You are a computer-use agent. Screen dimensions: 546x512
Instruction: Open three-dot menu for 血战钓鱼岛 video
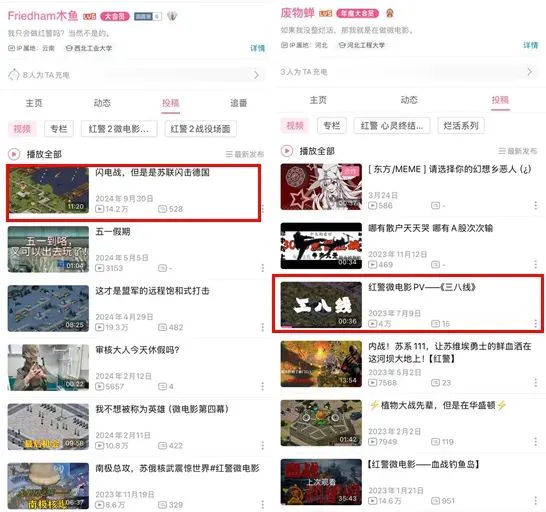pyautogui.click(x=536, y=501)
